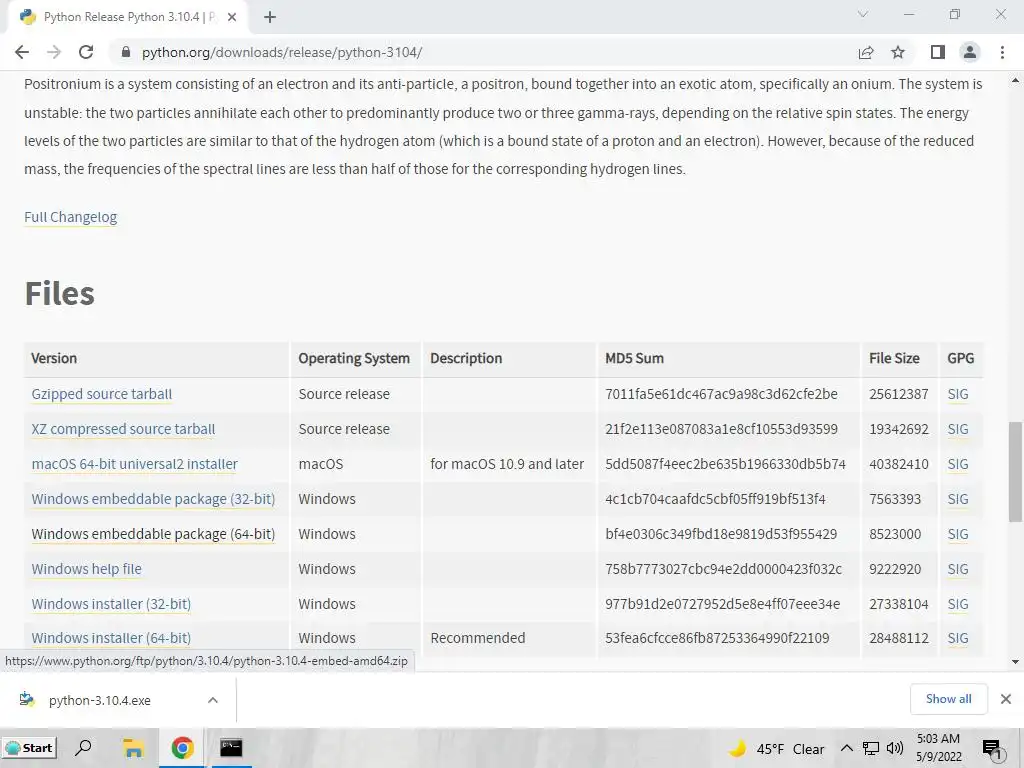Open the tab search chevron
Screen dimensions: 1024x768
coord(863,14)
